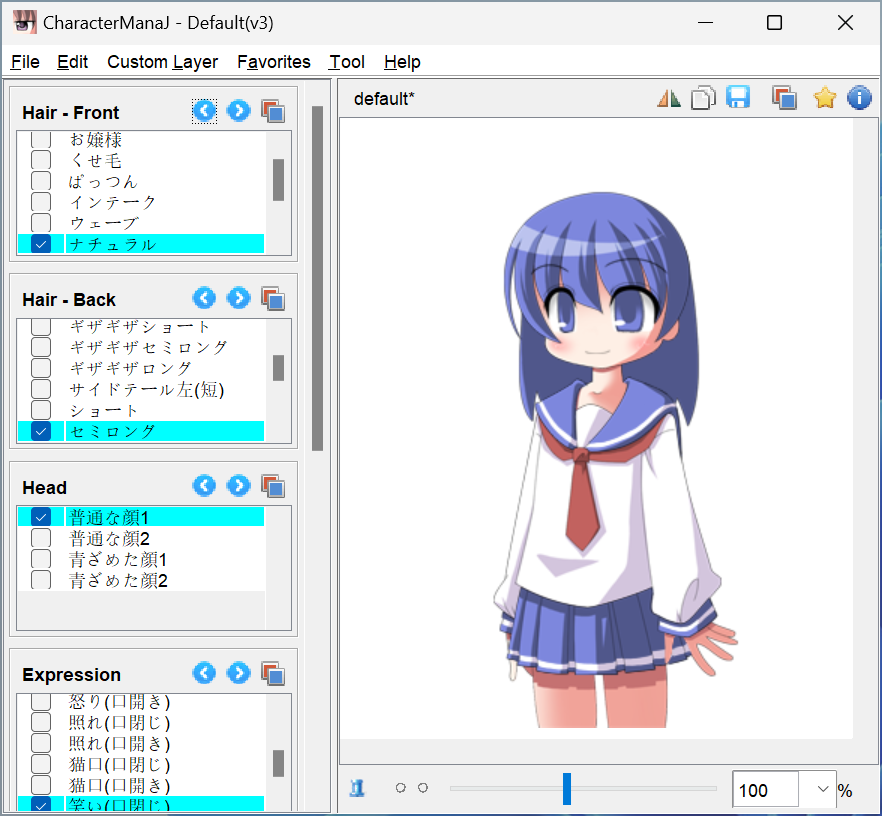Uncheck the 普通な顔1 head checkbox
882x816 pixels.
40,516
